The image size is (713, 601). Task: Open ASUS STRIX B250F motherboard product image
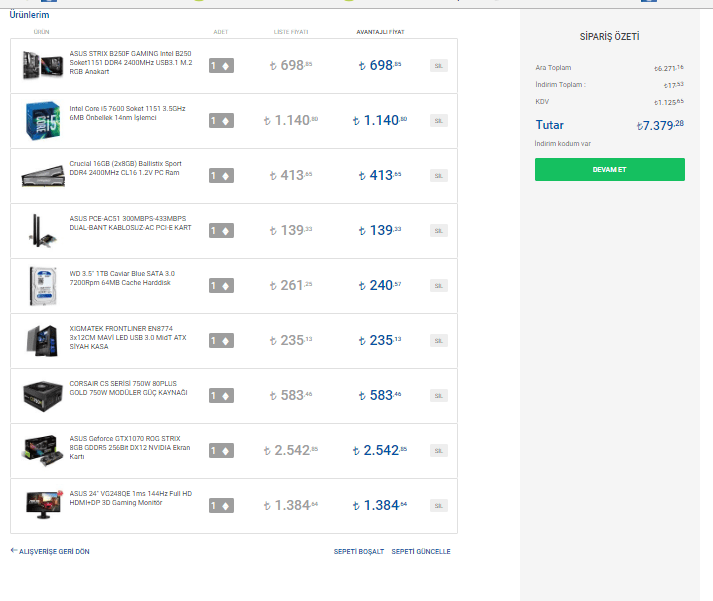point(43,65)
